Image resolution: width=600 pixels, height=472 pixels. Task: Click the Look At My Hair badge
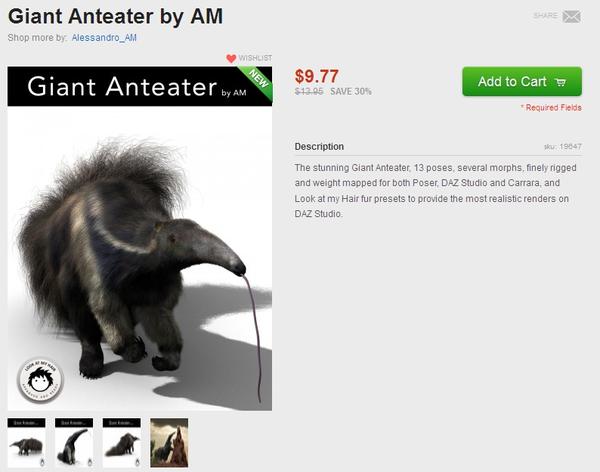pos(40,380)
